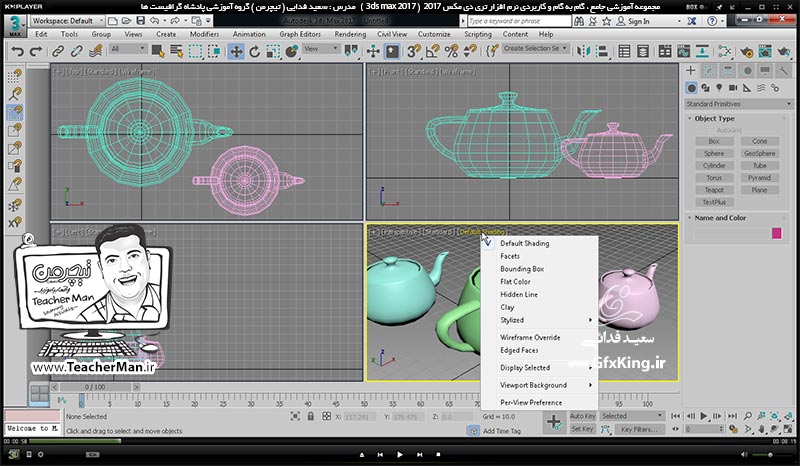Screen dimensions: 800x466
Task: Toggle the Ribbon display icon
Action: click(x=665, y=52)
